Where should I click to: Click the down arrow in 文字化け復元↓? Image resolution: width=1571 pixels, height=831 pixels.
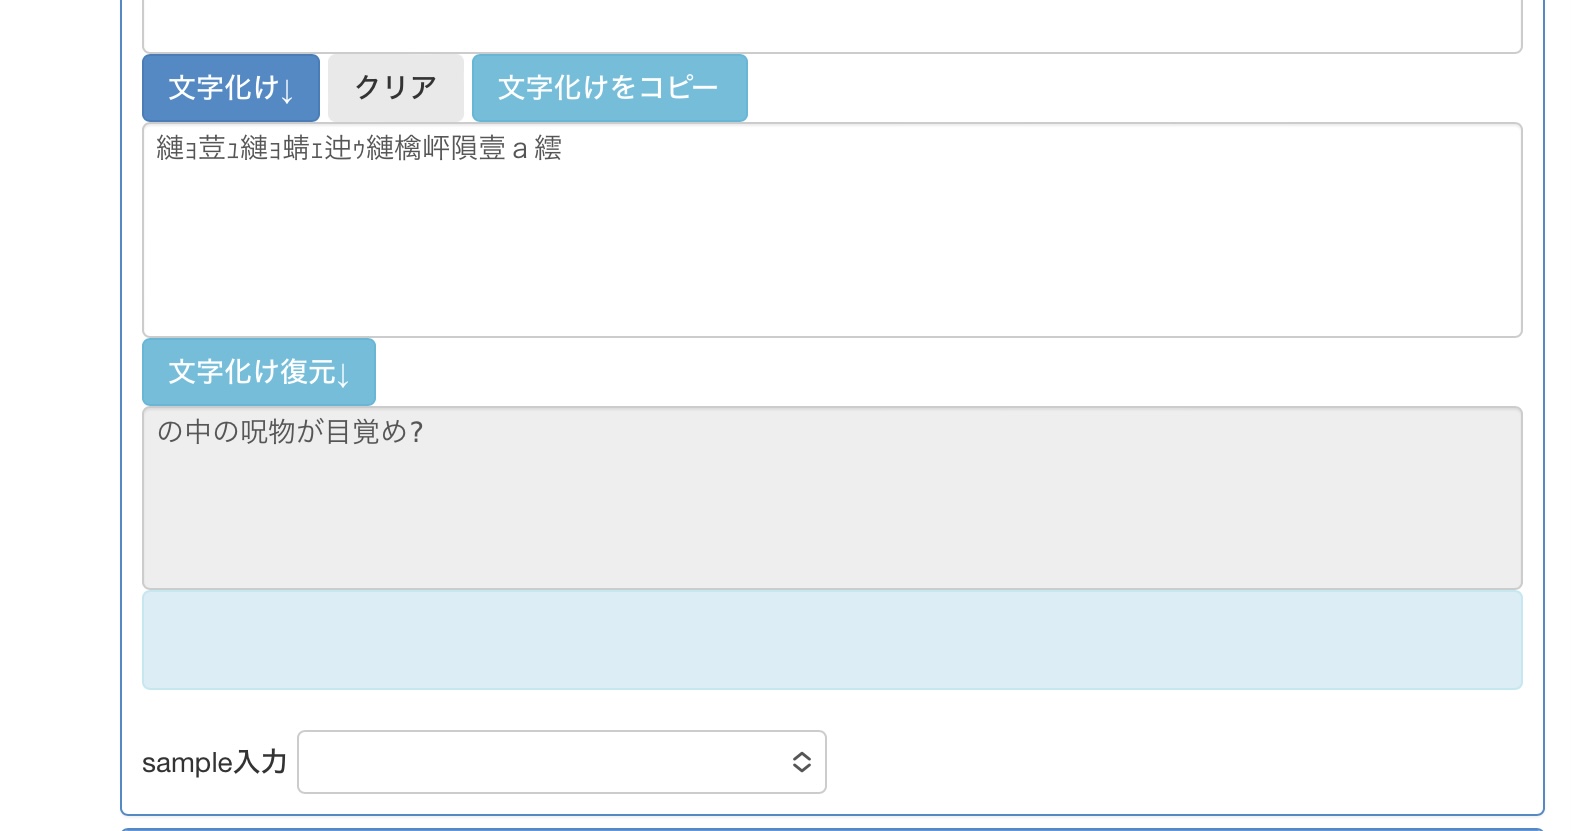click(x=343, y=376)
